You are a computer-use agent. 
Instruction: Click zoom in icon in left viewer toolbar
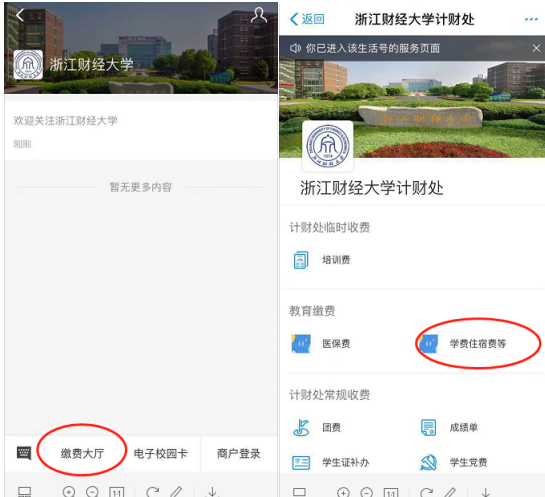click(69, 492)
